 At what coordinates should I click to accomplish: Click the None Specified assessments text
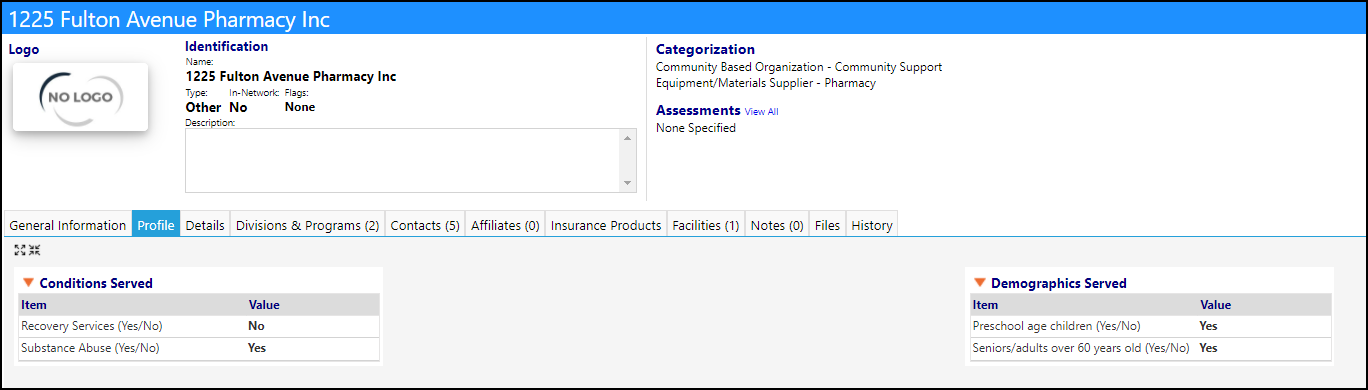[x=696, y=128]
